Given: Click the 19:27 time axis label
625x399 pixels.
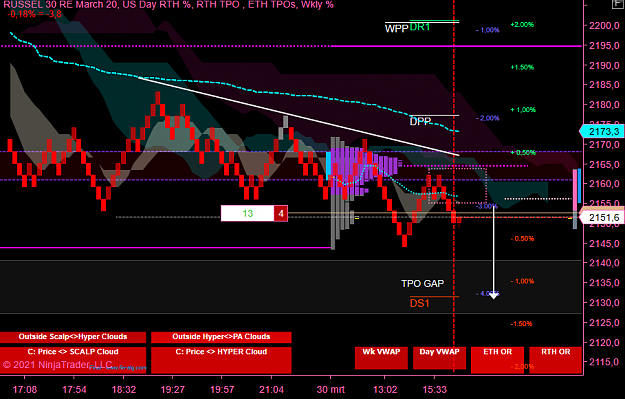Looking at the screenshot, I should [173, 389].
